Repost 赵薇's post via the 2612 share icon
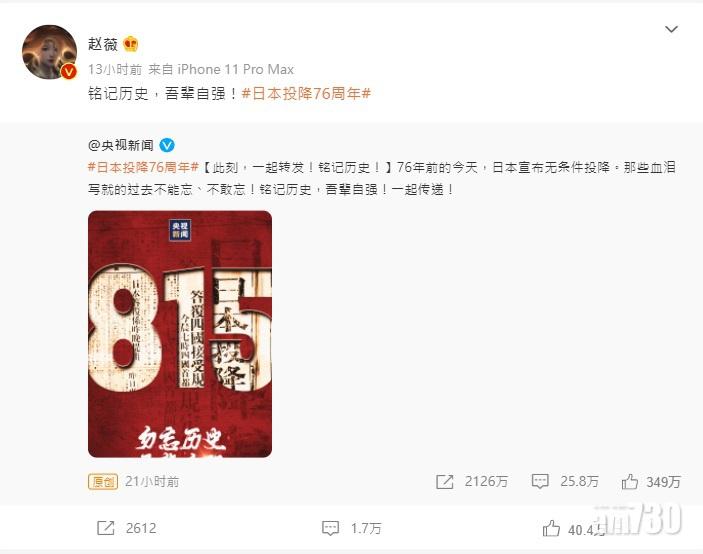This screenshot has width=703, height=554. 106,528
